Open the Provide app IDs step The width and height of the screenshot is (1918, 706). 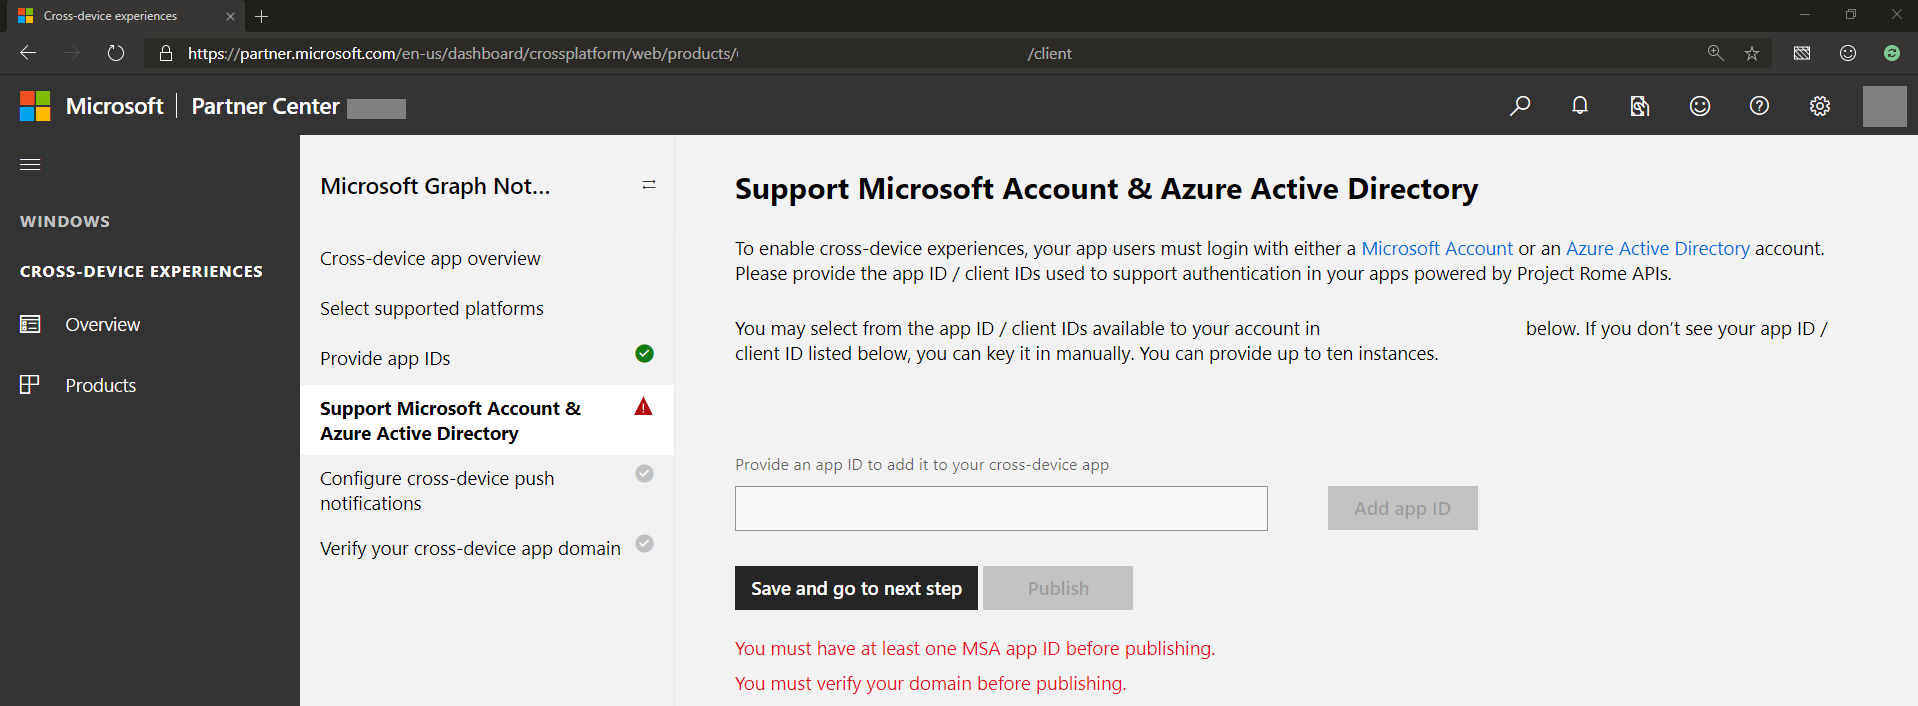point(385,358)
